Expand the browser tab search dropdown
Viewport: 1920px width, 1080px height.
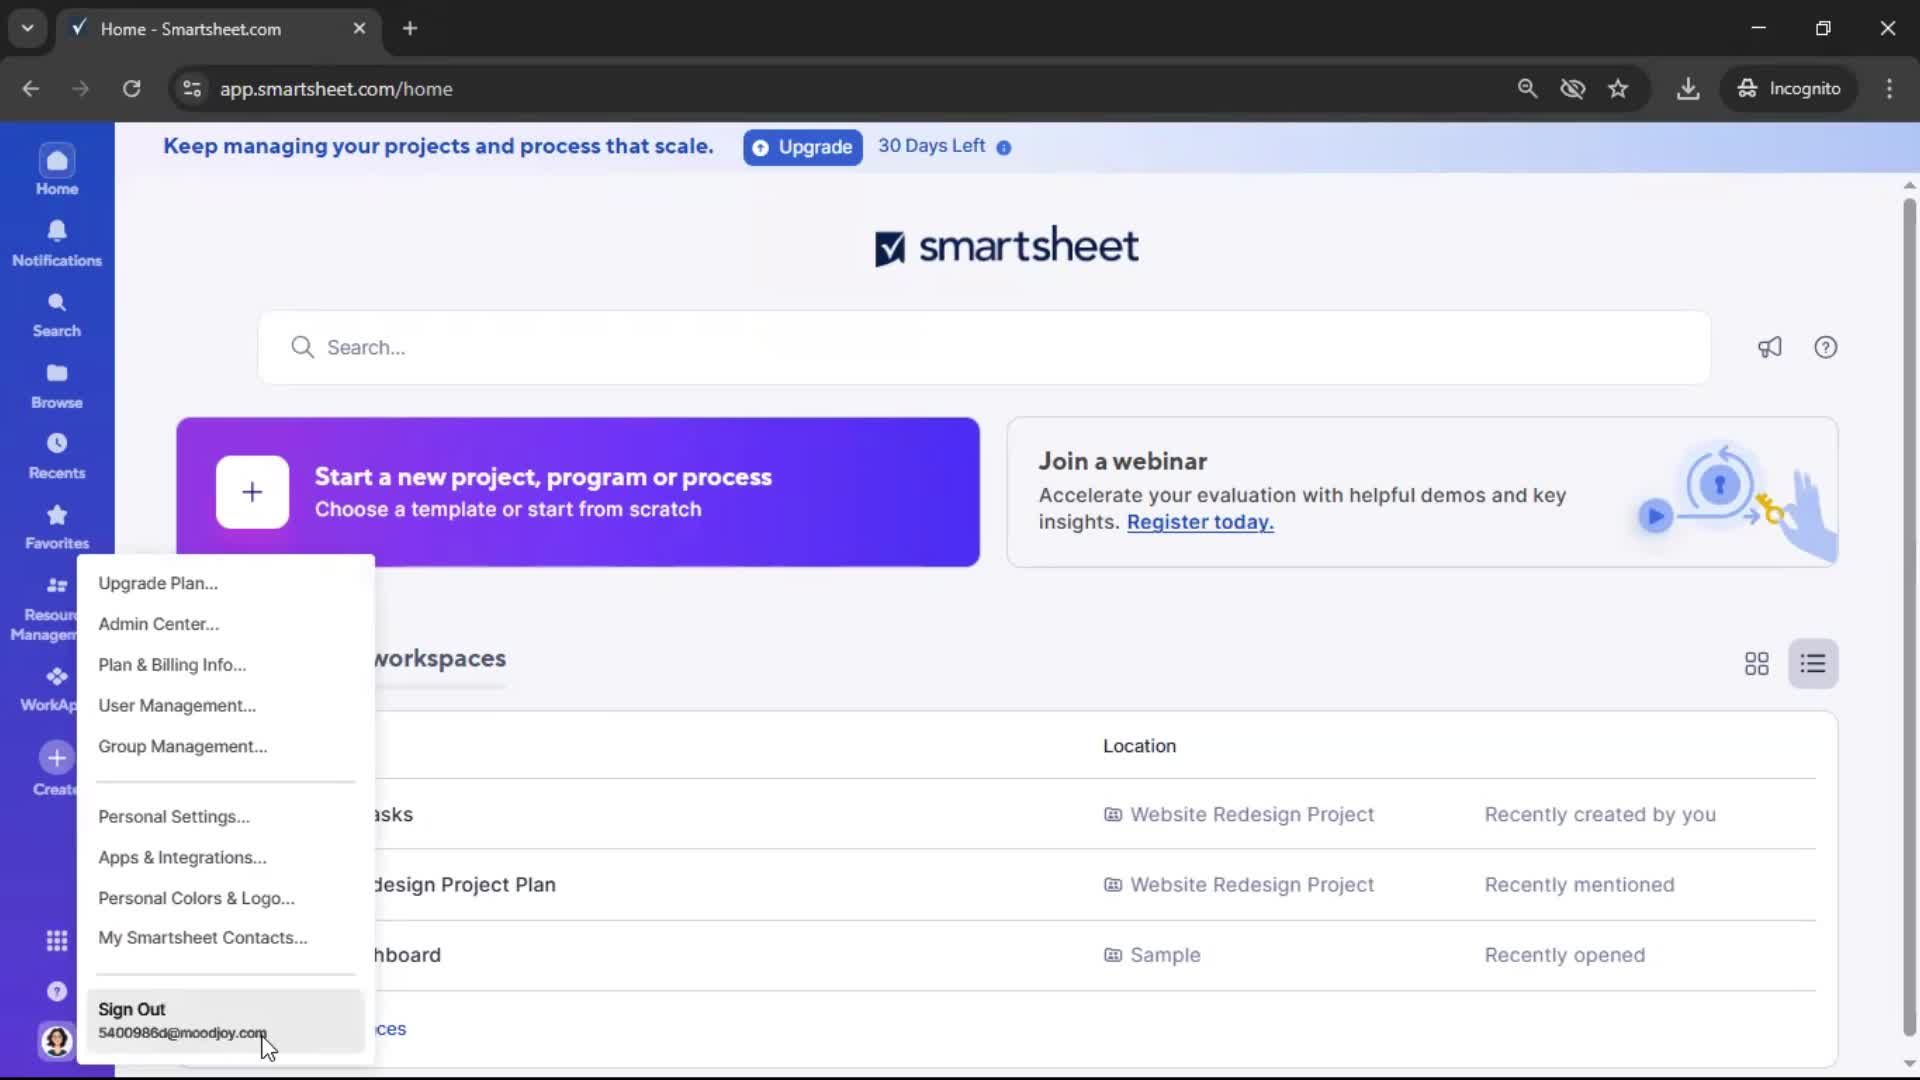click(27, 28)
